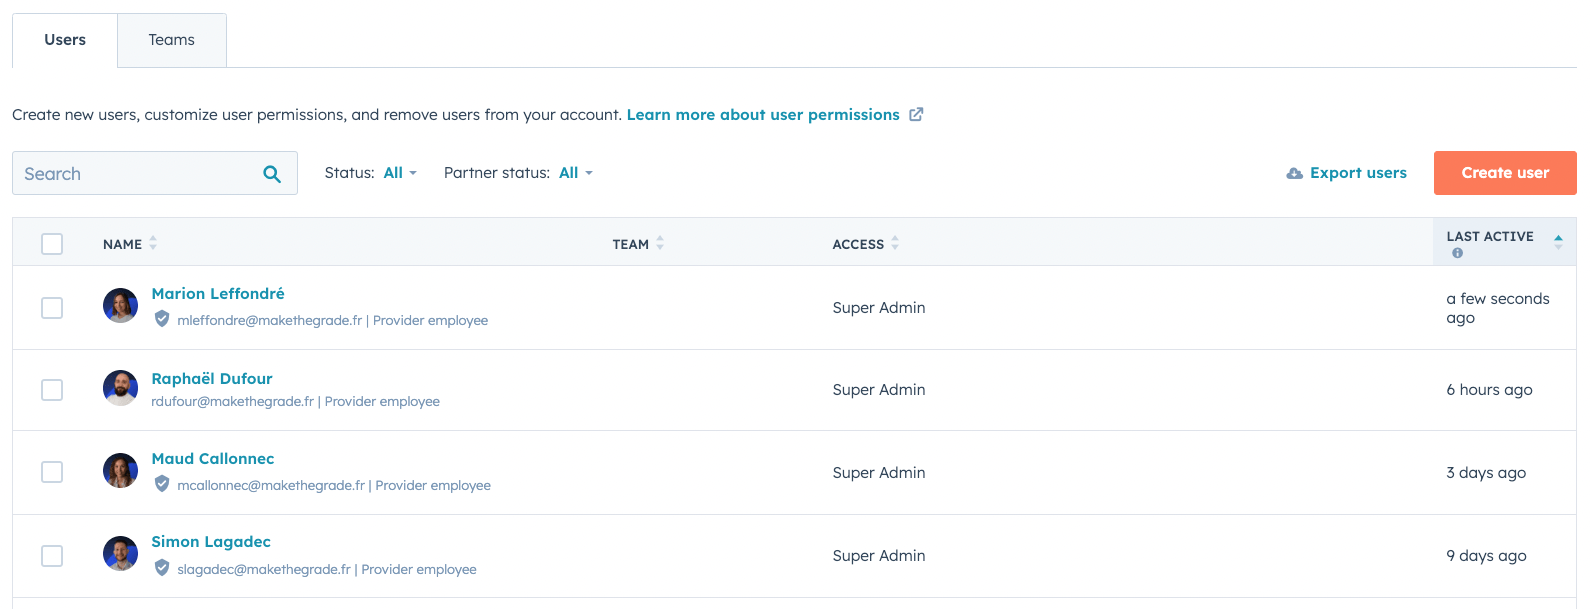
Task: Click Super Admin in Marion's row
Action: click(879, 308)
